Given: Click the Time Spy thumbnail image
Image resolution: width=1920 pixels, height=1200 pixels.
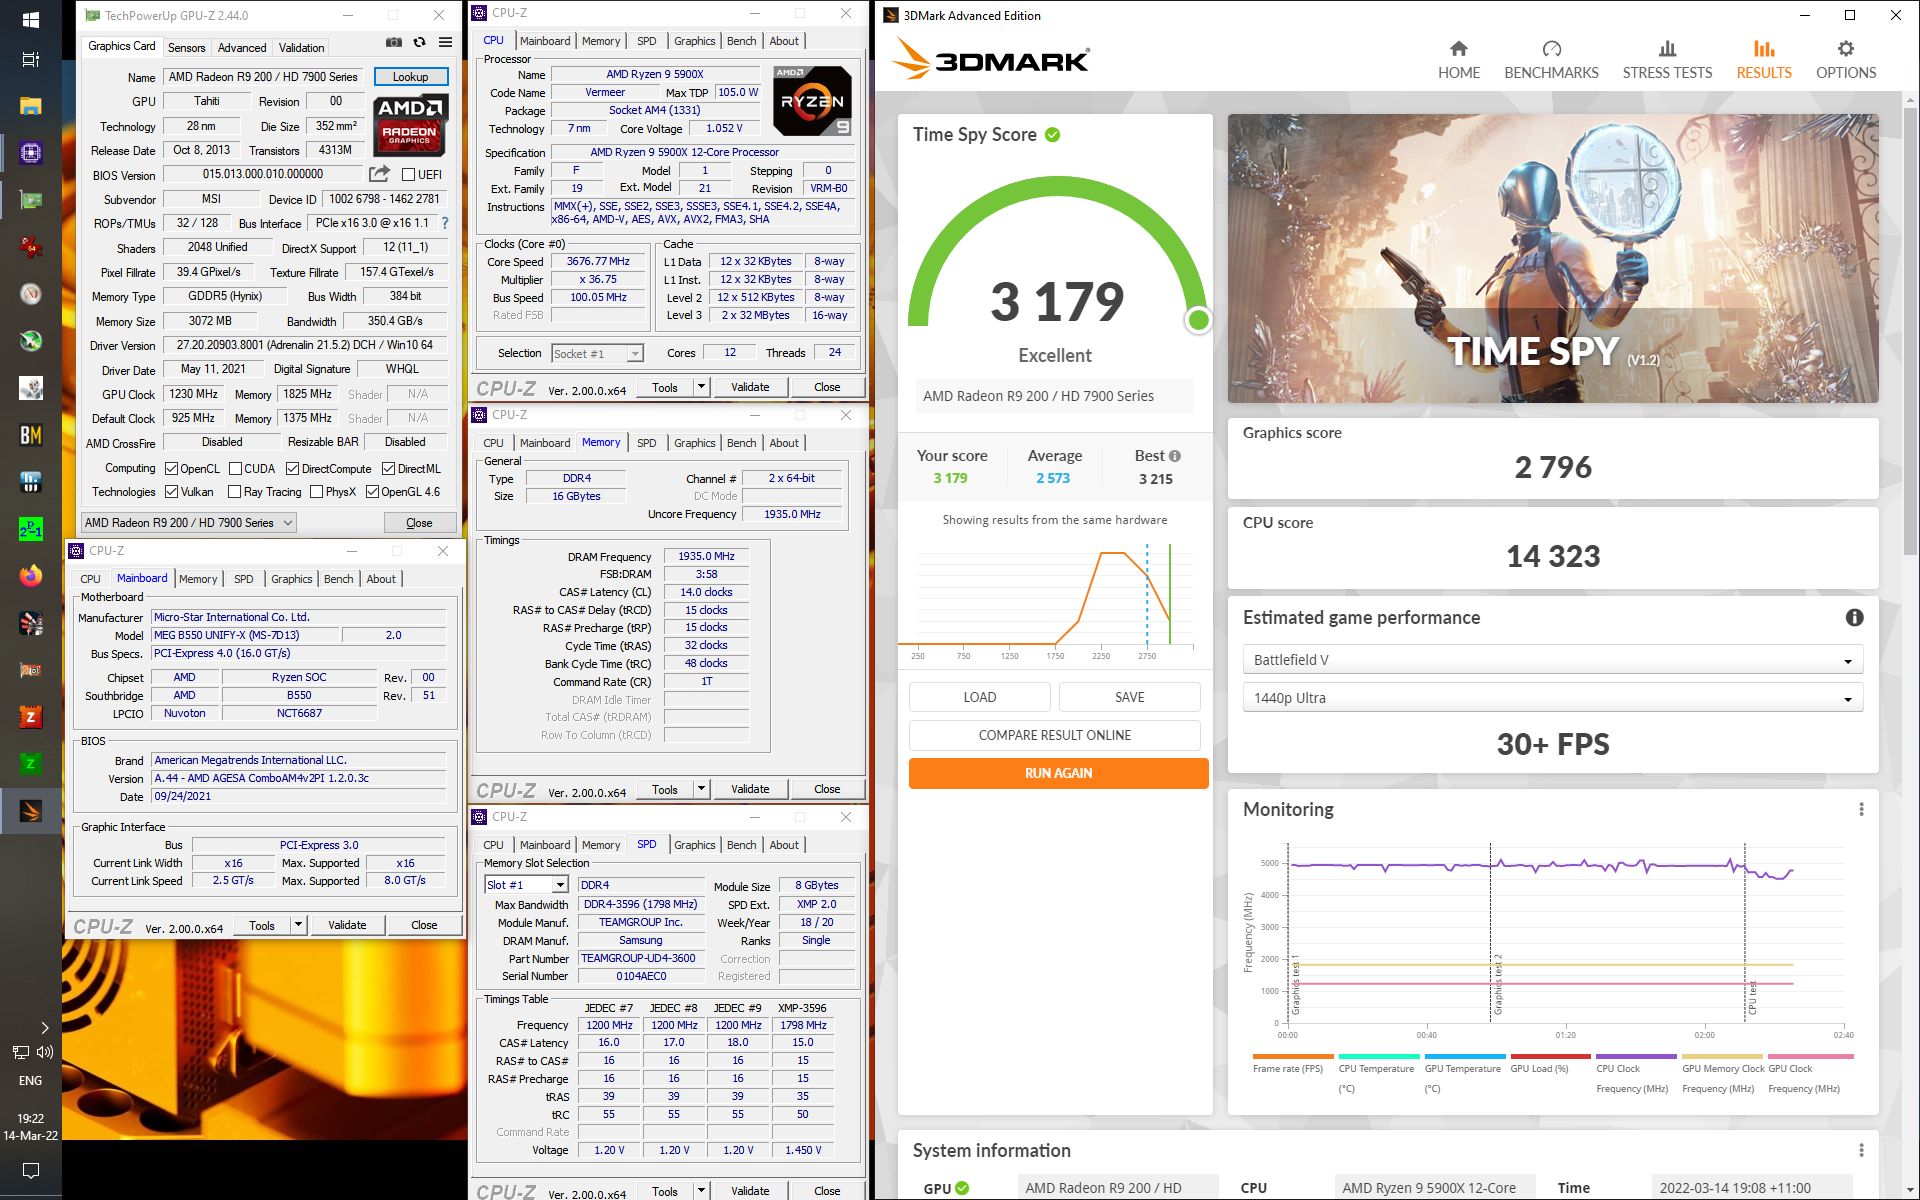Looking at the screenshot, I should coord(1553,258).
